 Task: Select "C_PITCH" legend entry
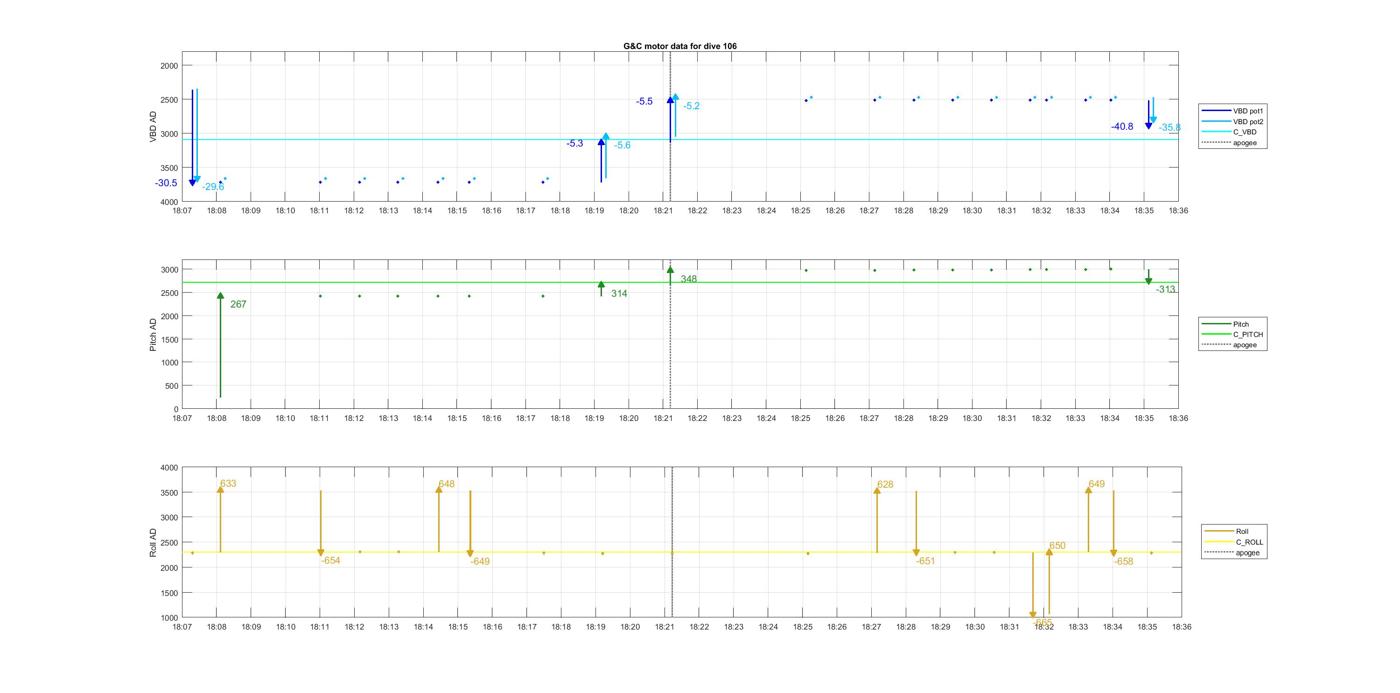[1233, 334]
